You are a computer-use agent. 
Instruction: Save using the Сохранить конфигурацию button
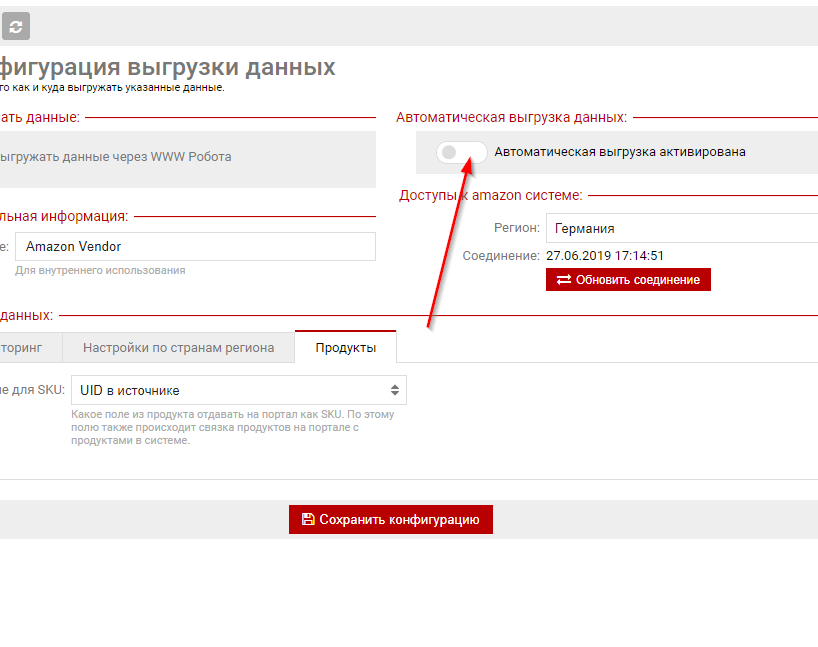(x=391, y=520)
